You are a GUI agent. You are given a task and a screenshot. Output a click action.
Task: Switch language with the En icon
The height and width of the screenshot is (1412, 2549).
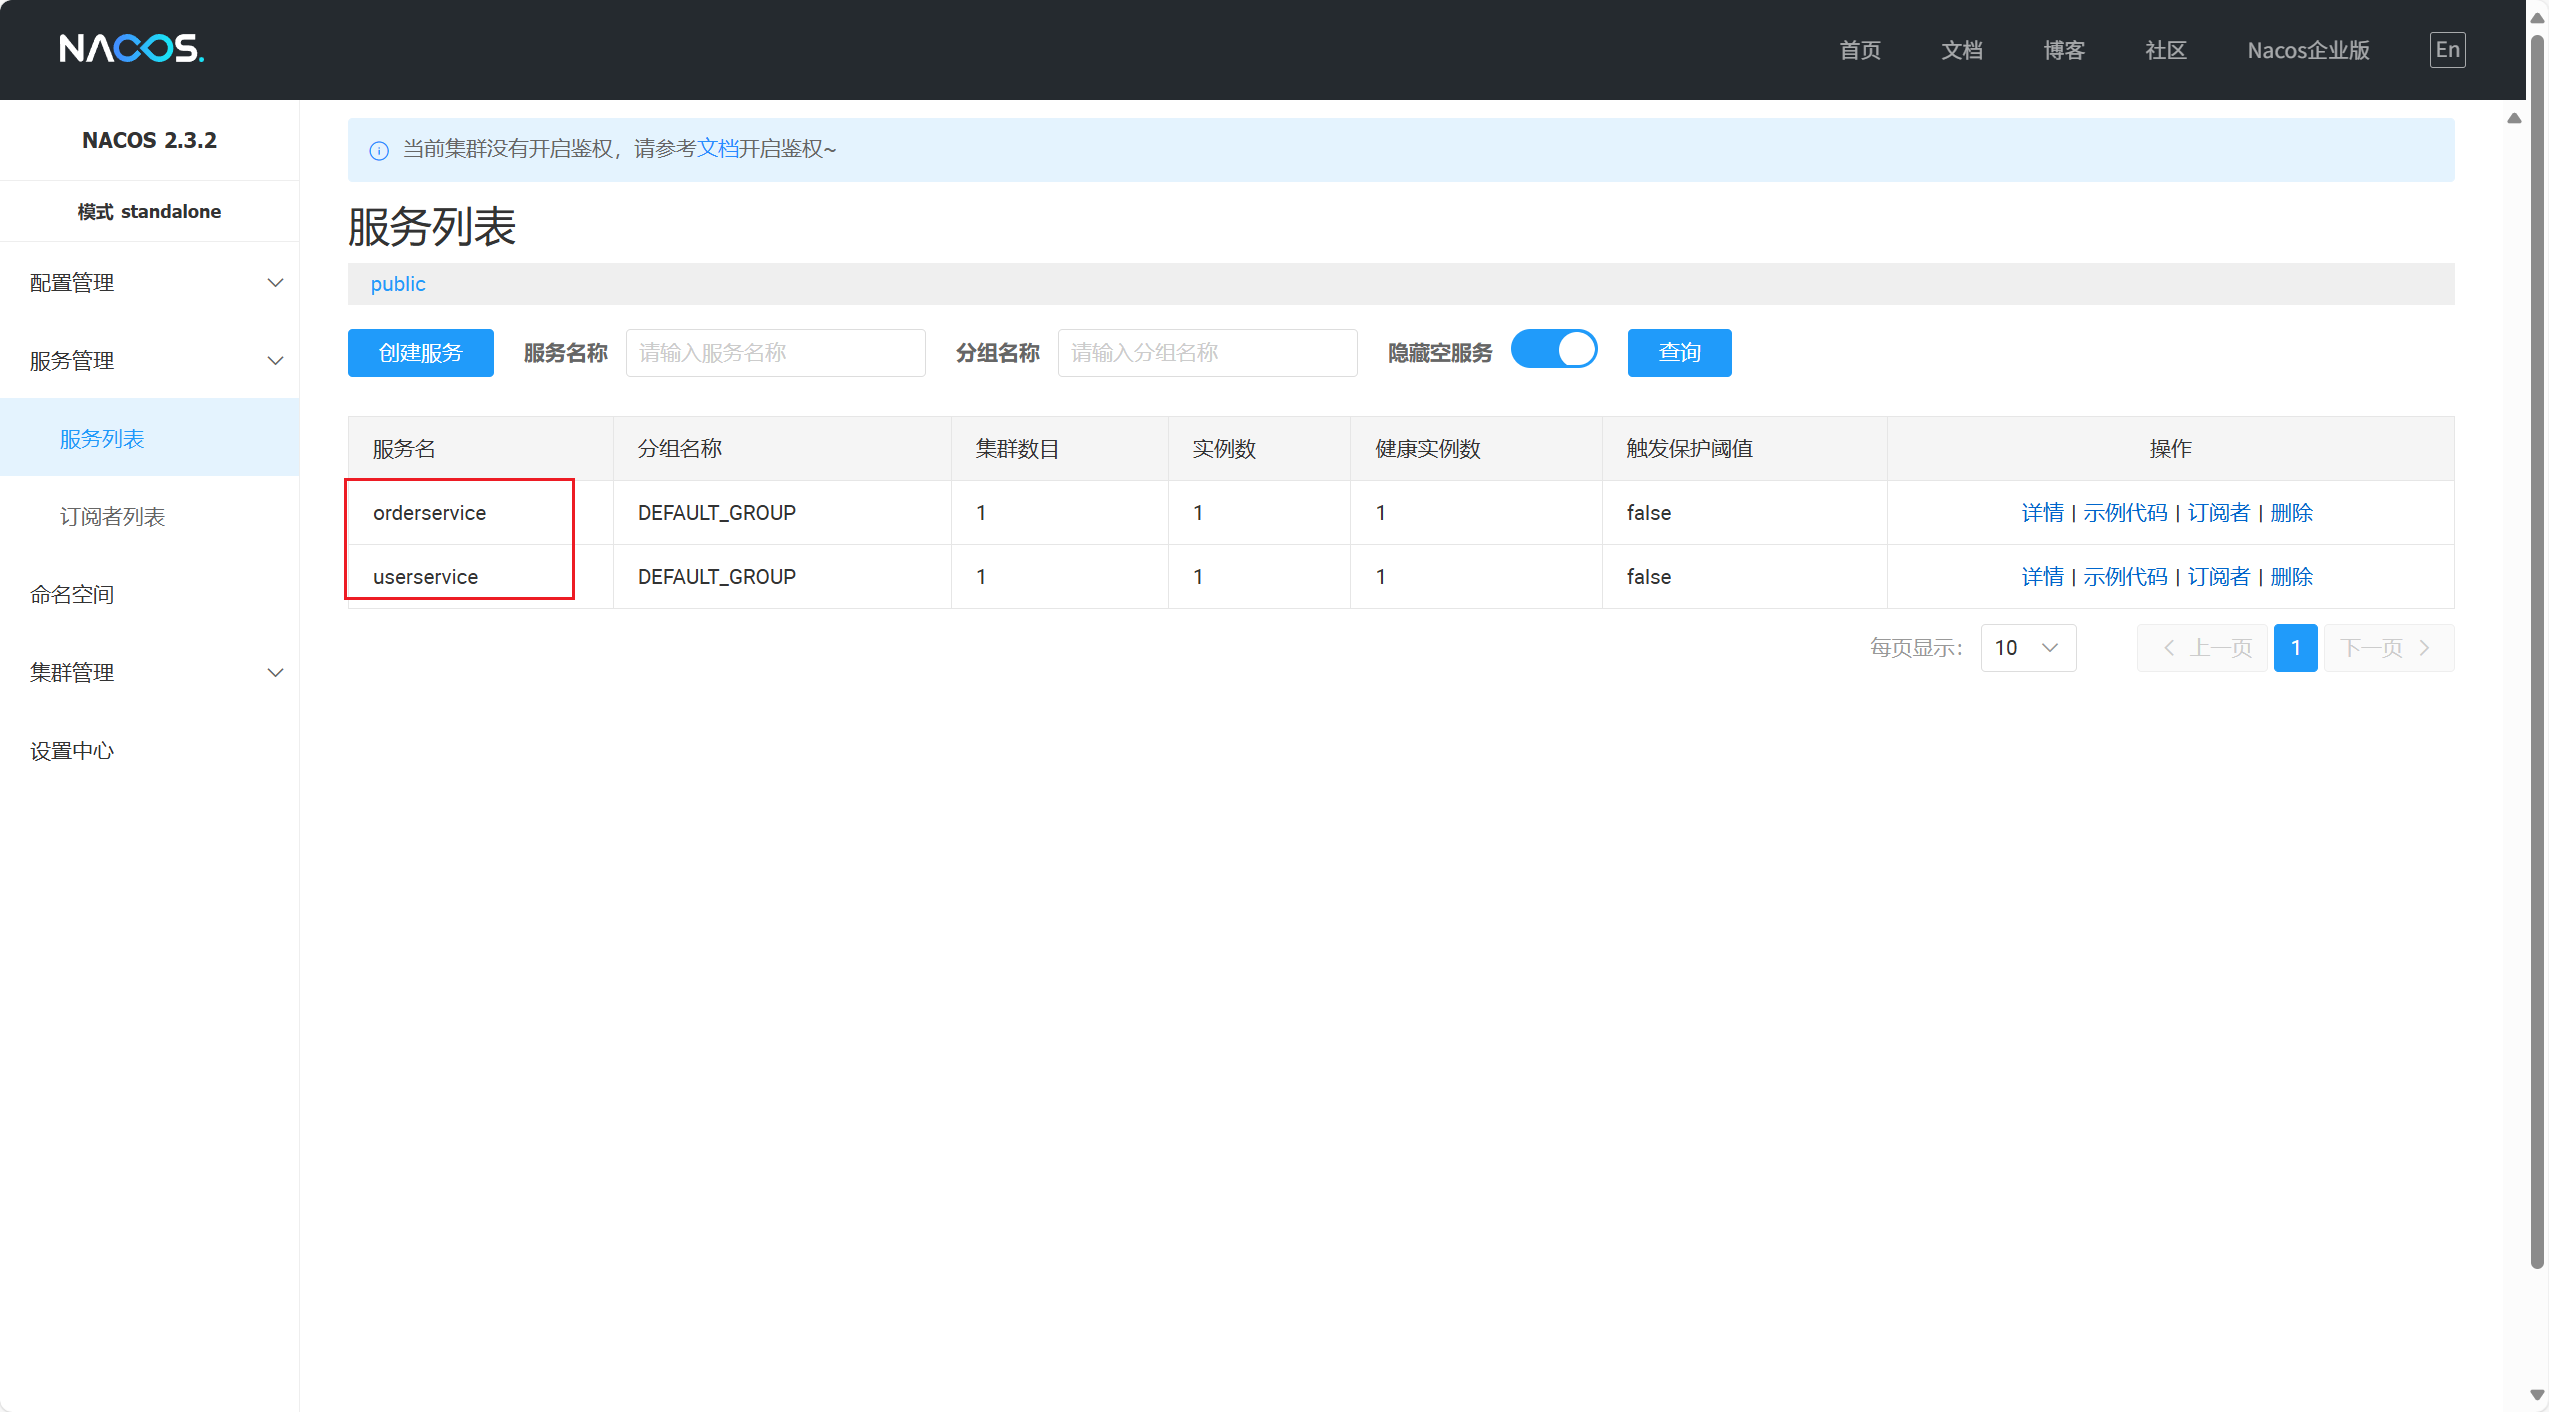click(2446, 50)
